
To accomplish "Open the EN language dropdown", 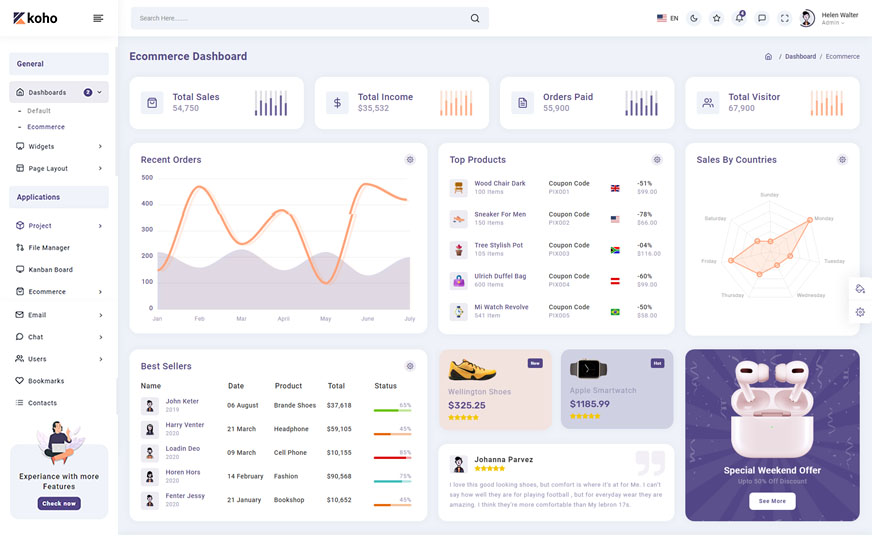I will pyautogui.click(x=667, y=18).
